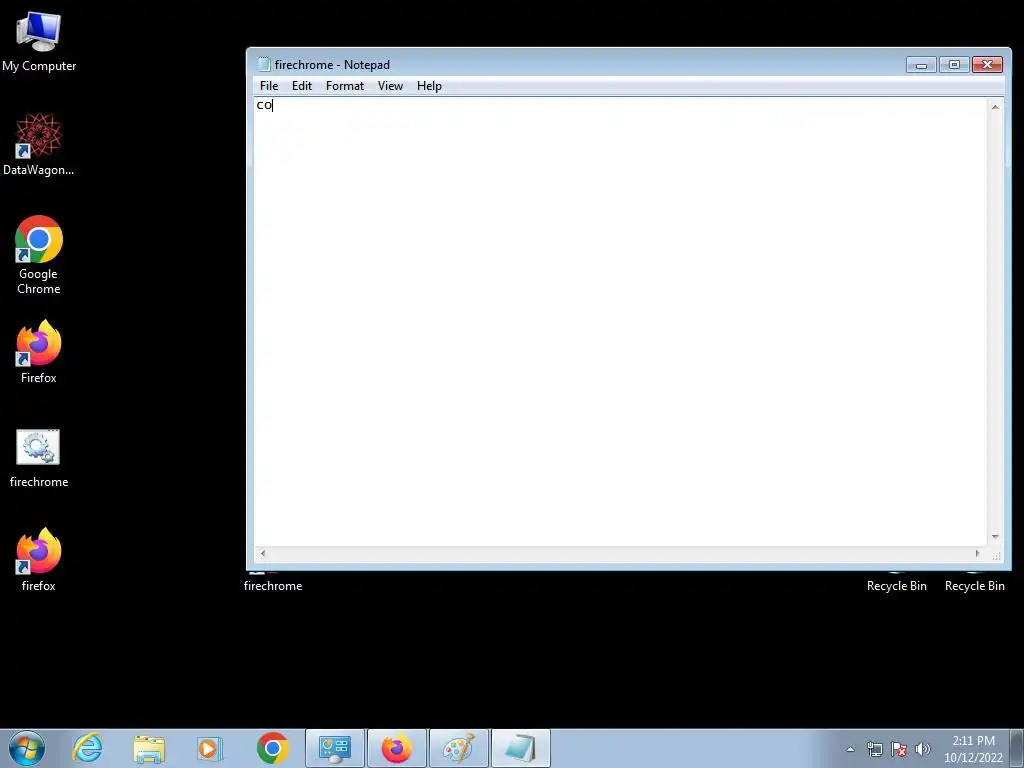Open the Windows Start menu
The height and width of the screenshot is (768, 1024).
tap(27, 748)
